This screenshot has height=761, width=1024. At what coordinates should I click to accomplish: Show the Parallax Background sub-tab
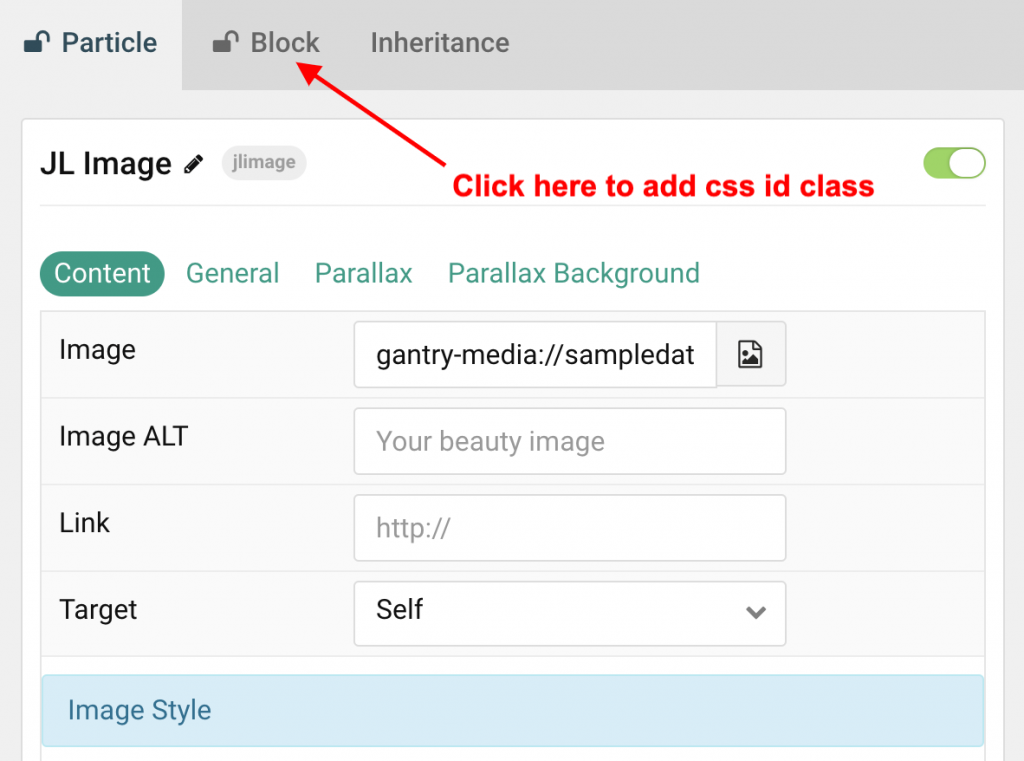coord(573,274)
